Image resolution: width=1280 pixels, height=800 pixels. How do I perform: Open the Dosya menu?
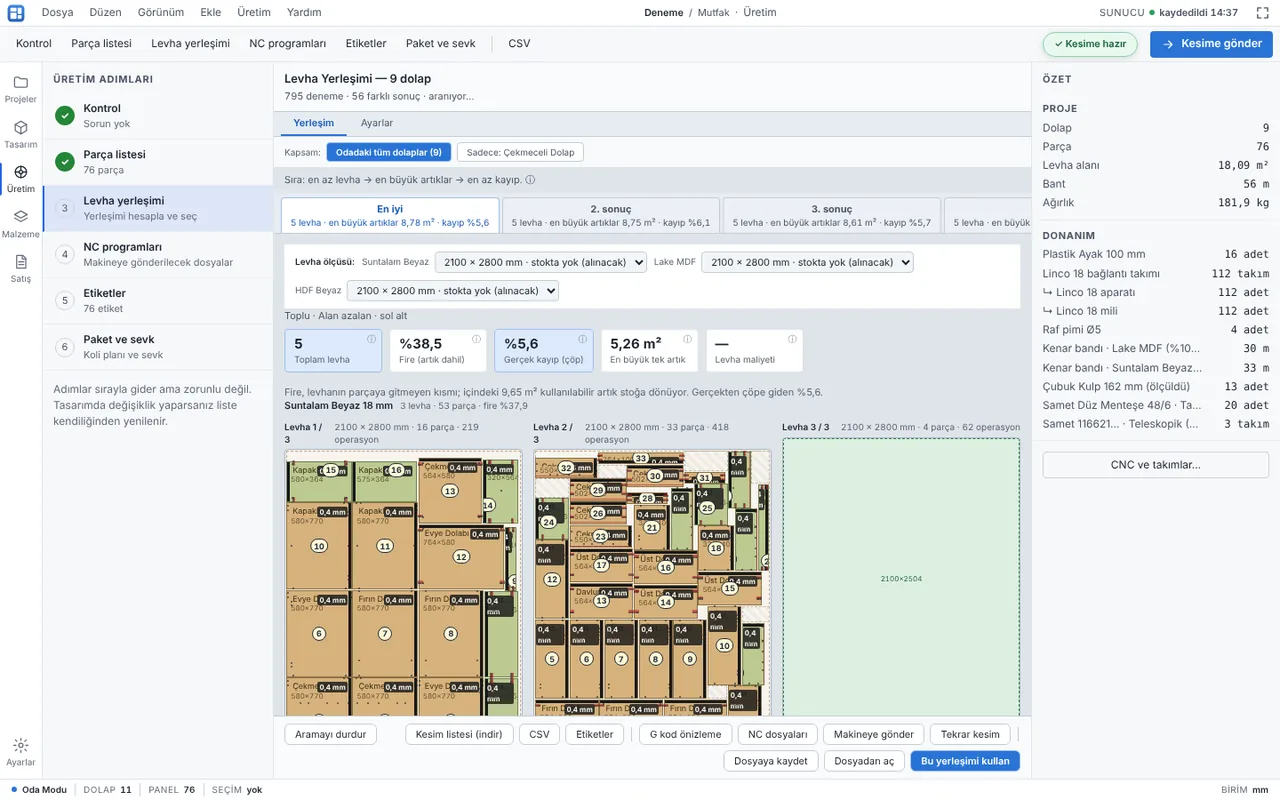pos(57,13)
